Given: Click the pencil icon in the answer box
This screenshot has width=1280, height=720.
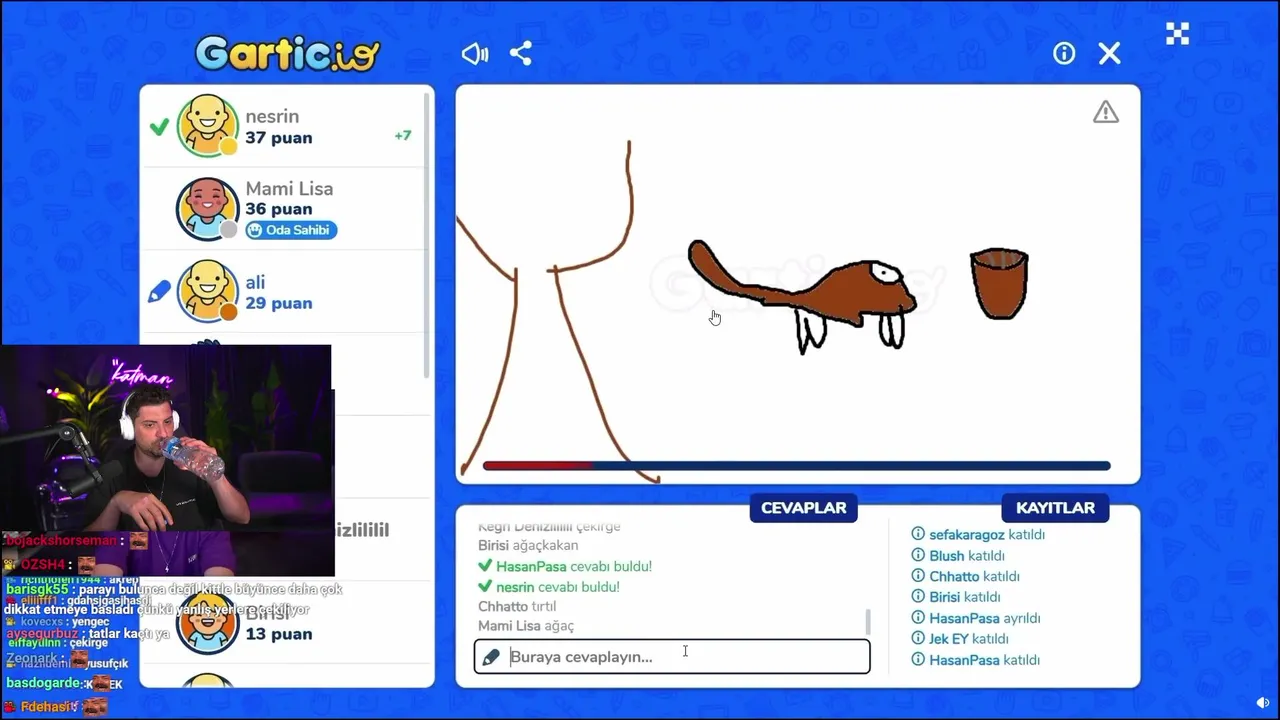Looking at the screenshot, I should pyautogui.click(x=491, y=657).
